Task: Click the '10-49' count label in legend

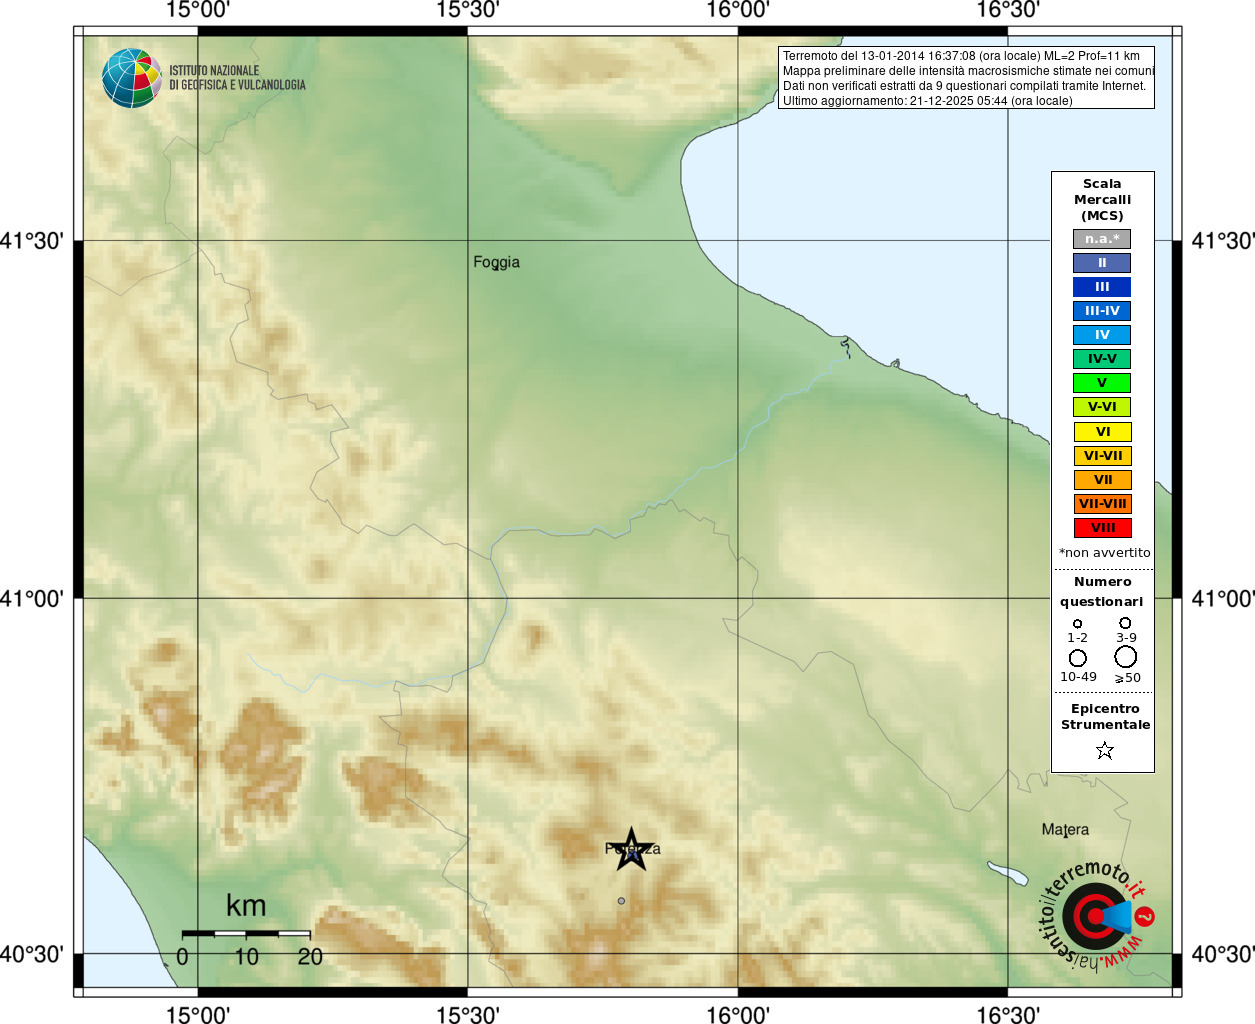Action: click(1078, 677)
